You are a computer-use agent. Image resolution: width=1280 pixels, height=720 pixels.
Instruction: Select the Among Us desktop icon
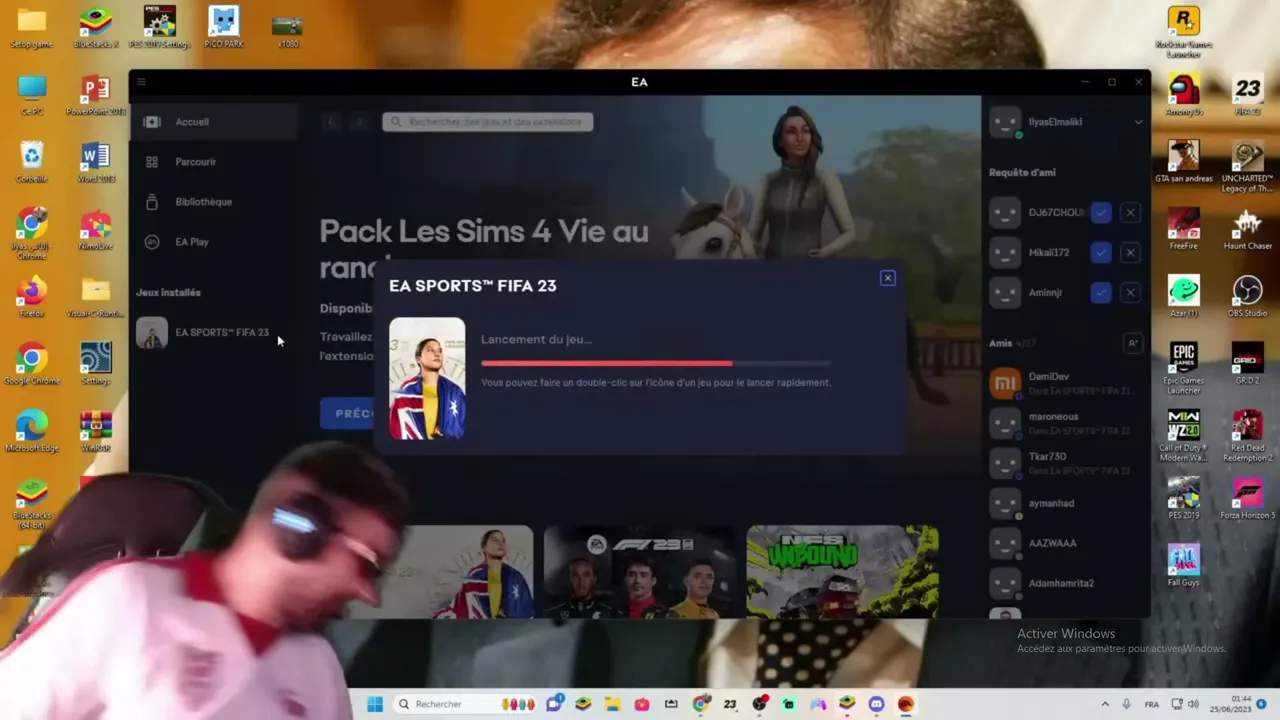[x=1184, y=95]
